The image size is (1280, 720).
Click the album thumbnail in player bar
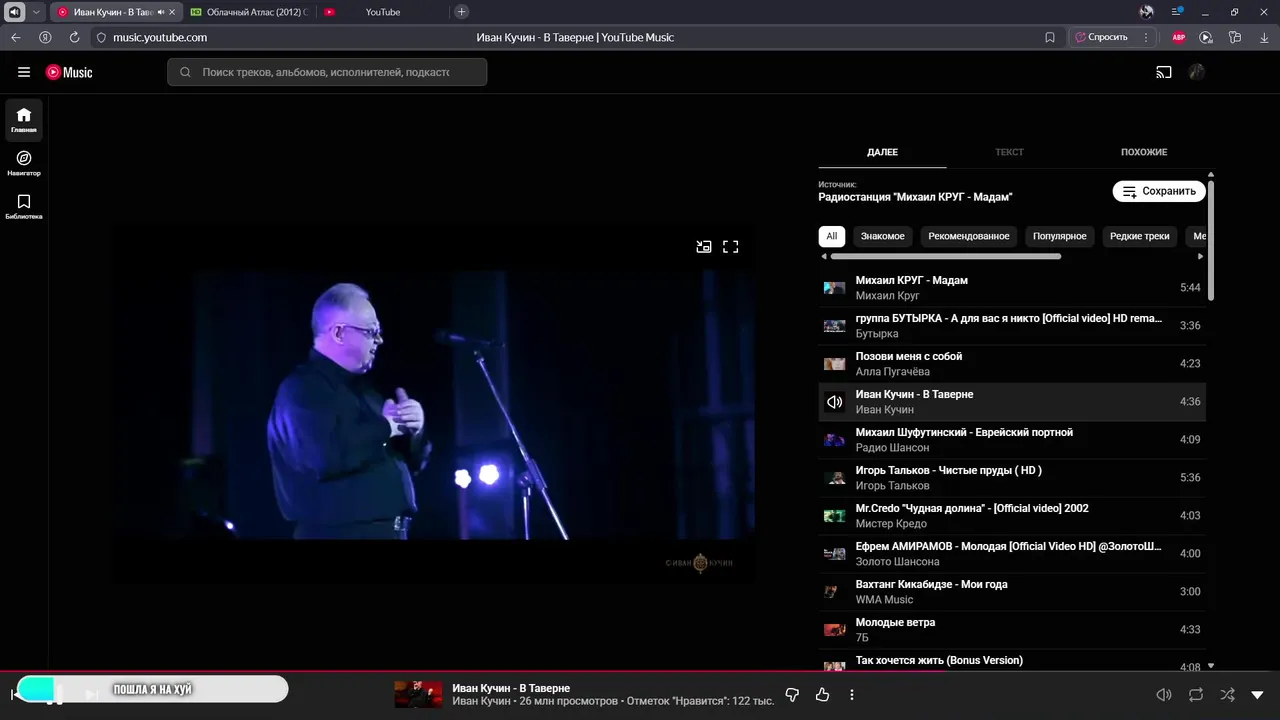(418, 694)
